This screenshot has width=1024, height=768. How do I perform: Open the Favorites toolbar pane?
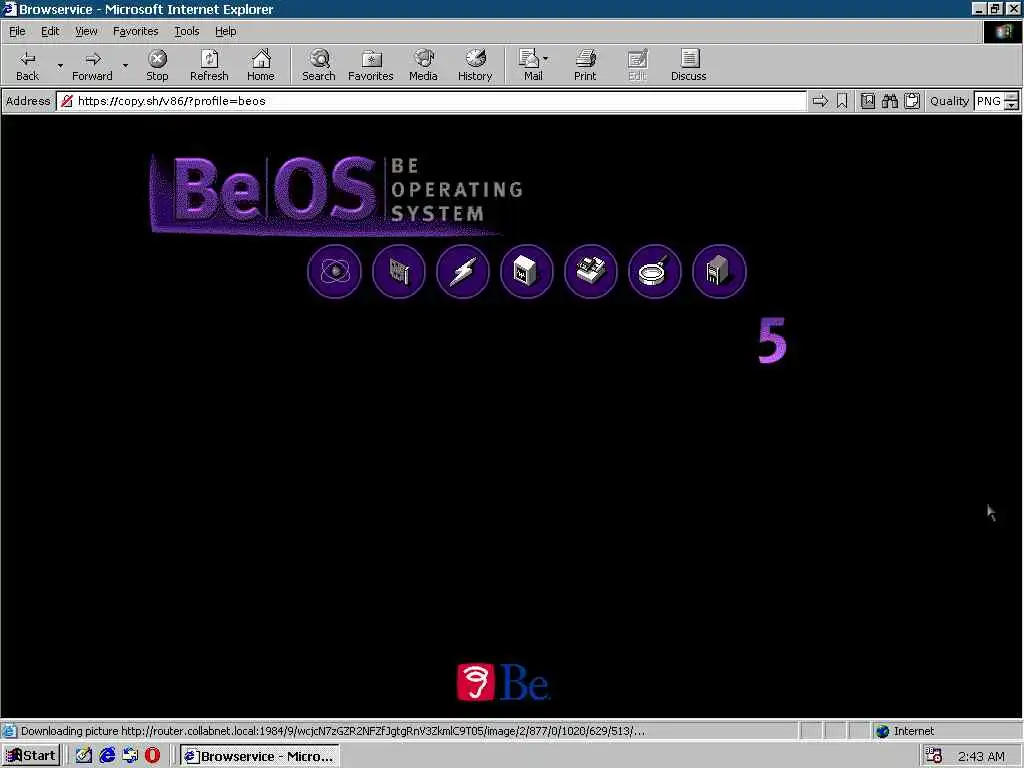point(371,65)
